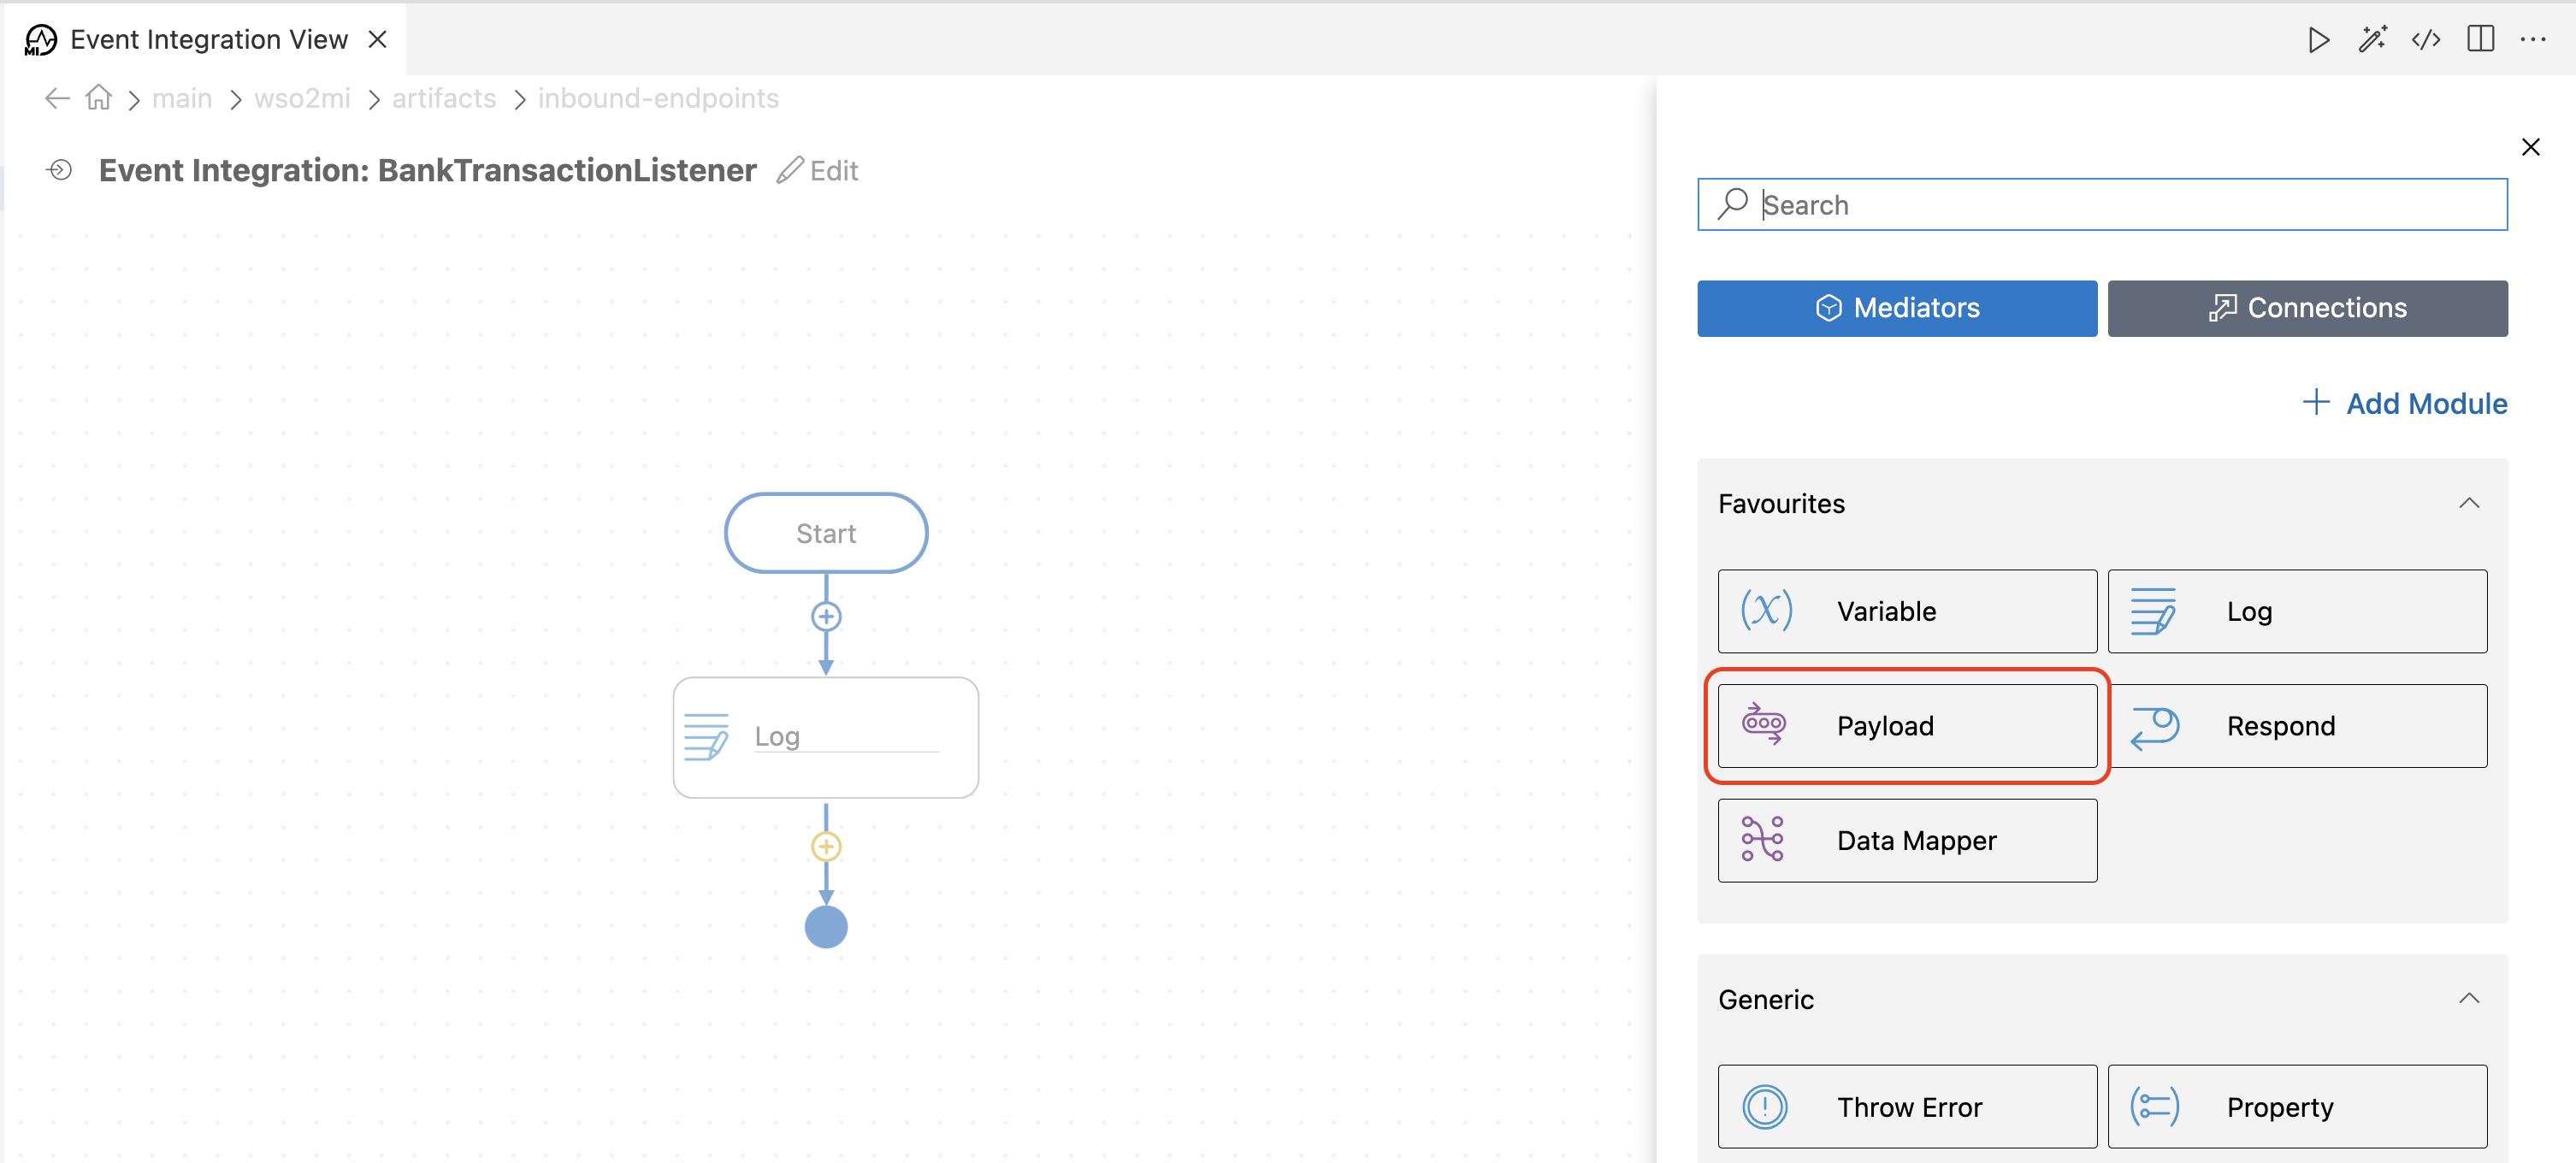Select the Property mediator

click(x=2298, y=1106)
